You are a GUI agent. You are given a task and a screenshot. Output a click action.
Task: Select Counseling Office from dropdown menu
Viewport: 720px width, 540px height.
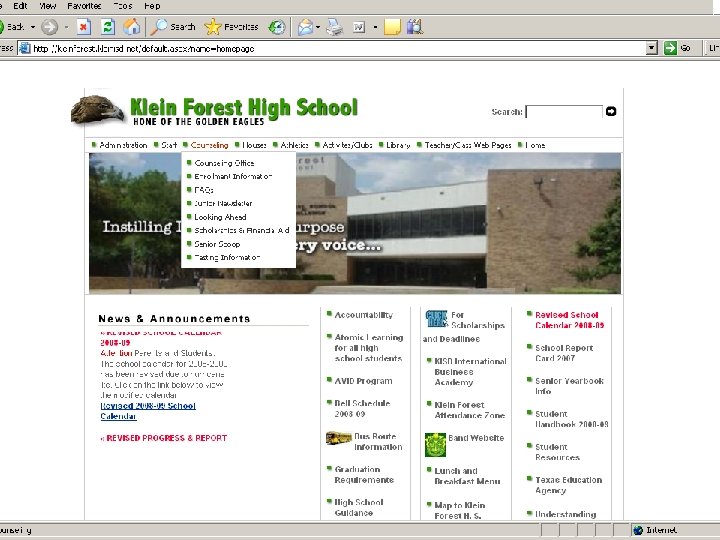tap(224, 163)
